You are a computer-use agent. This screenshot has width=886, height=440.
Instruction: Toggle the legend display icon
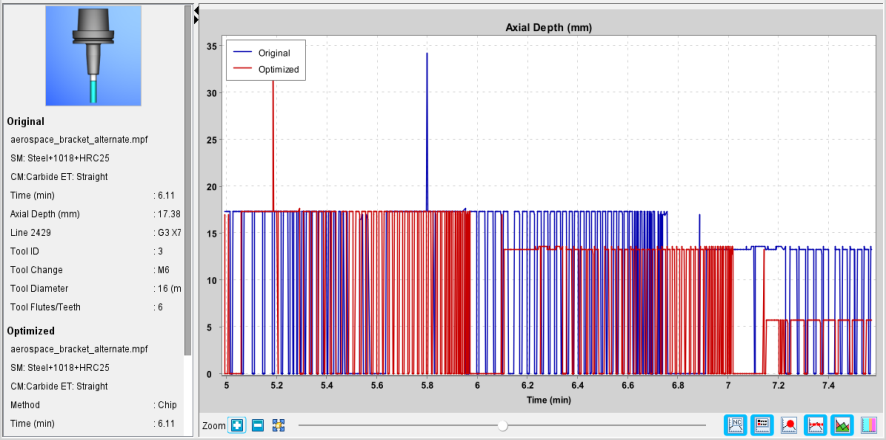tap(762, 424)
